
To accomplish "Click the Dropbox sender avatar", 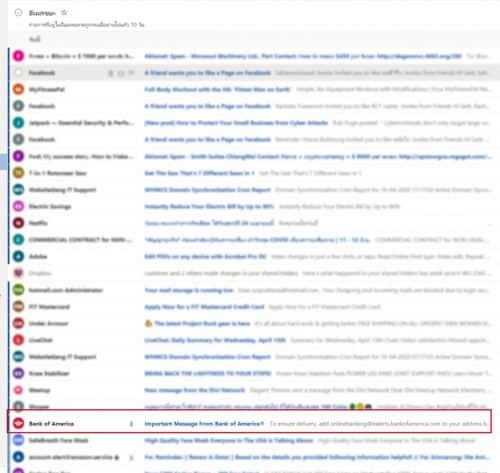I will point(19,273).
